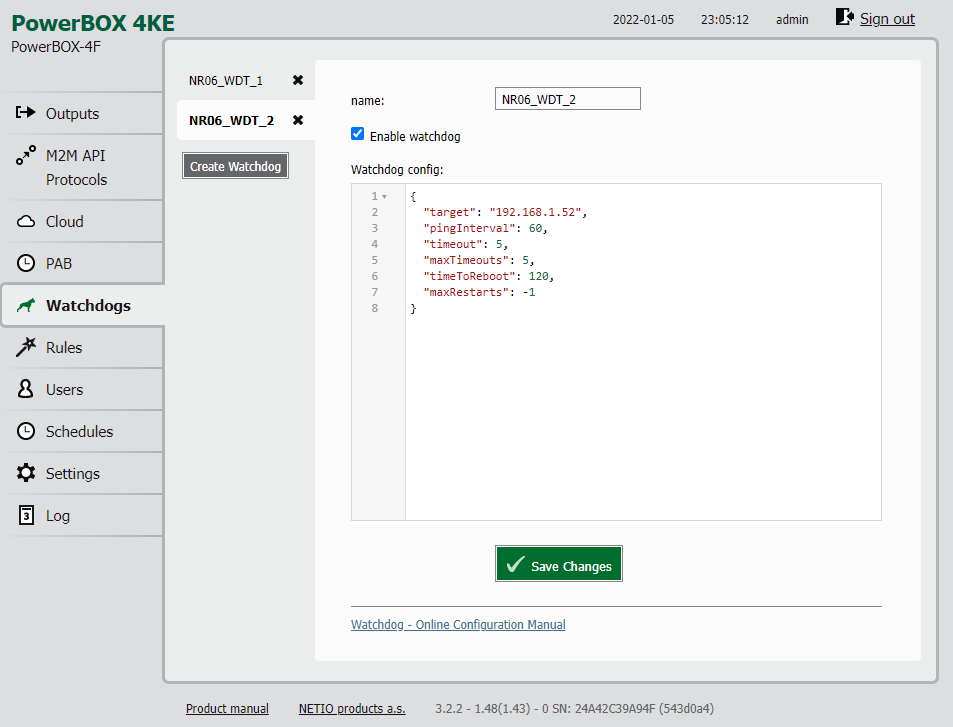Click the Settings gear icon
Image resolution: width=953 pixels, height=727 pixels.
[x=26, y=473]
